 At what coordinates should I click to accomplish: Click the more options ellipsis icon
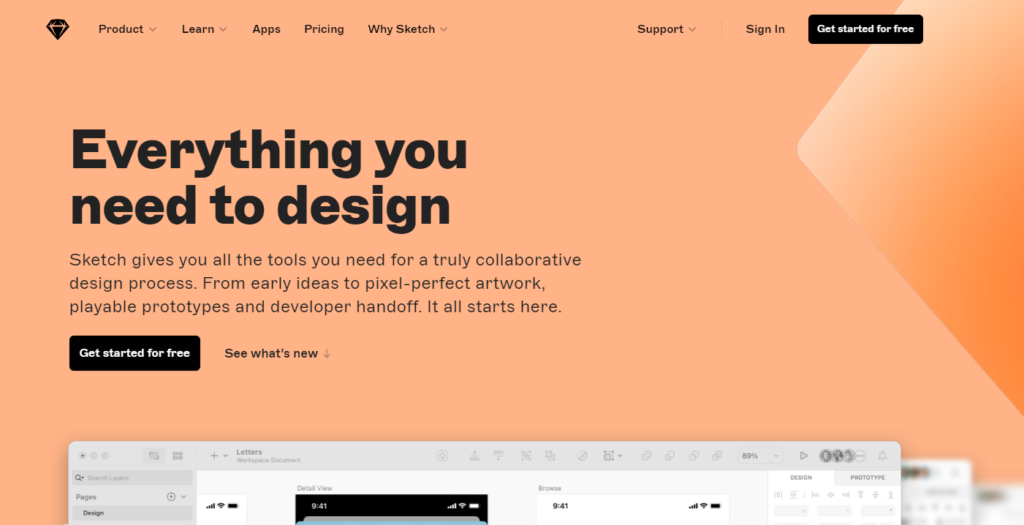(x=860, y=456)
